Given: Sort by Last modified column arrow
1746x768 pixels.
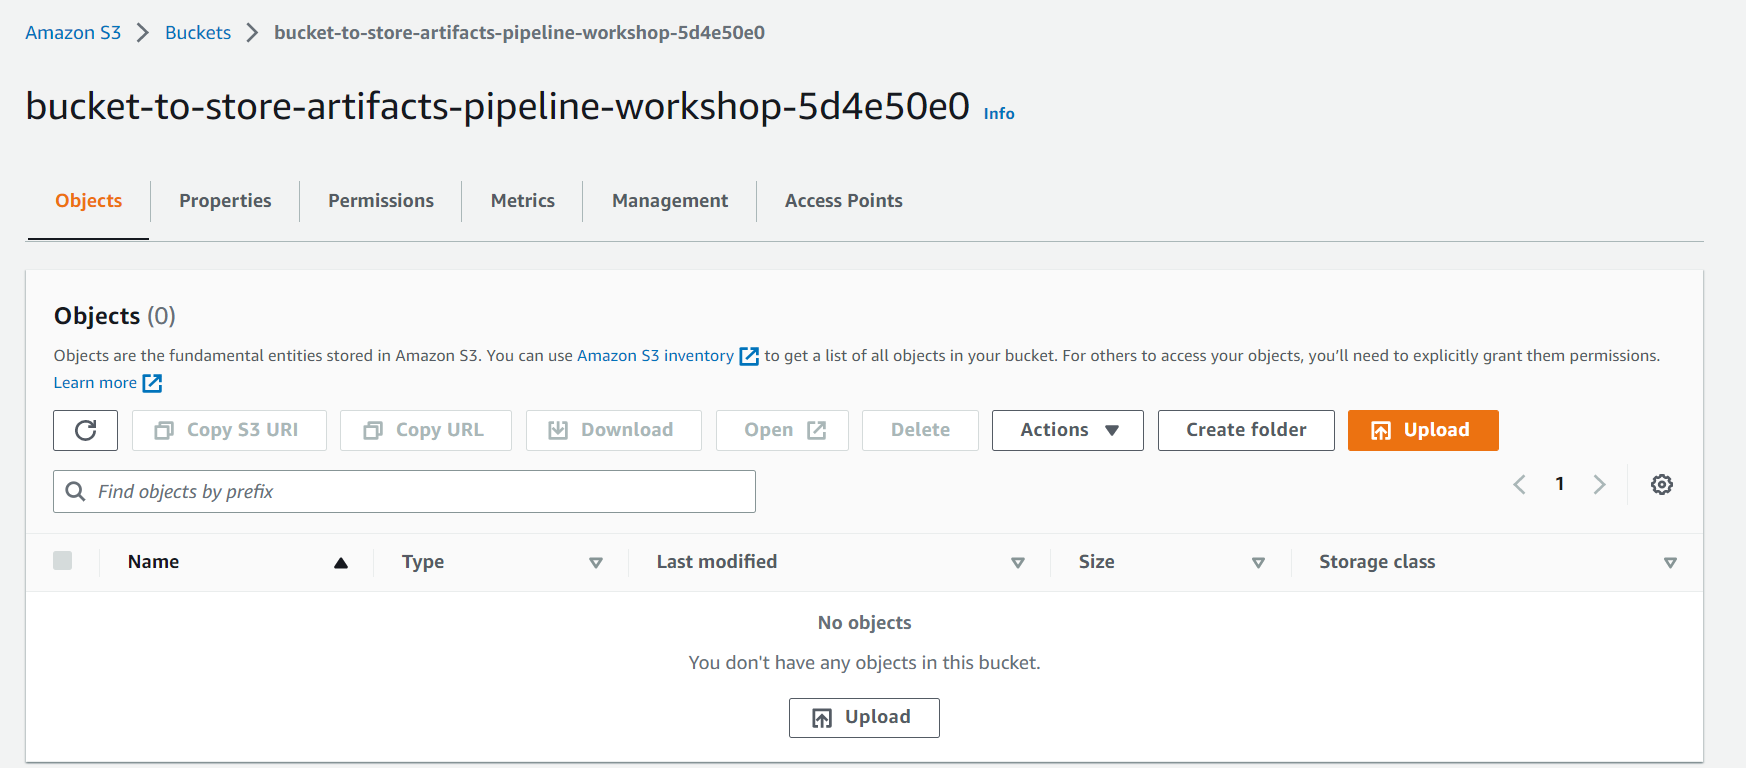Looking at the screenshot, I should 1018,563.
